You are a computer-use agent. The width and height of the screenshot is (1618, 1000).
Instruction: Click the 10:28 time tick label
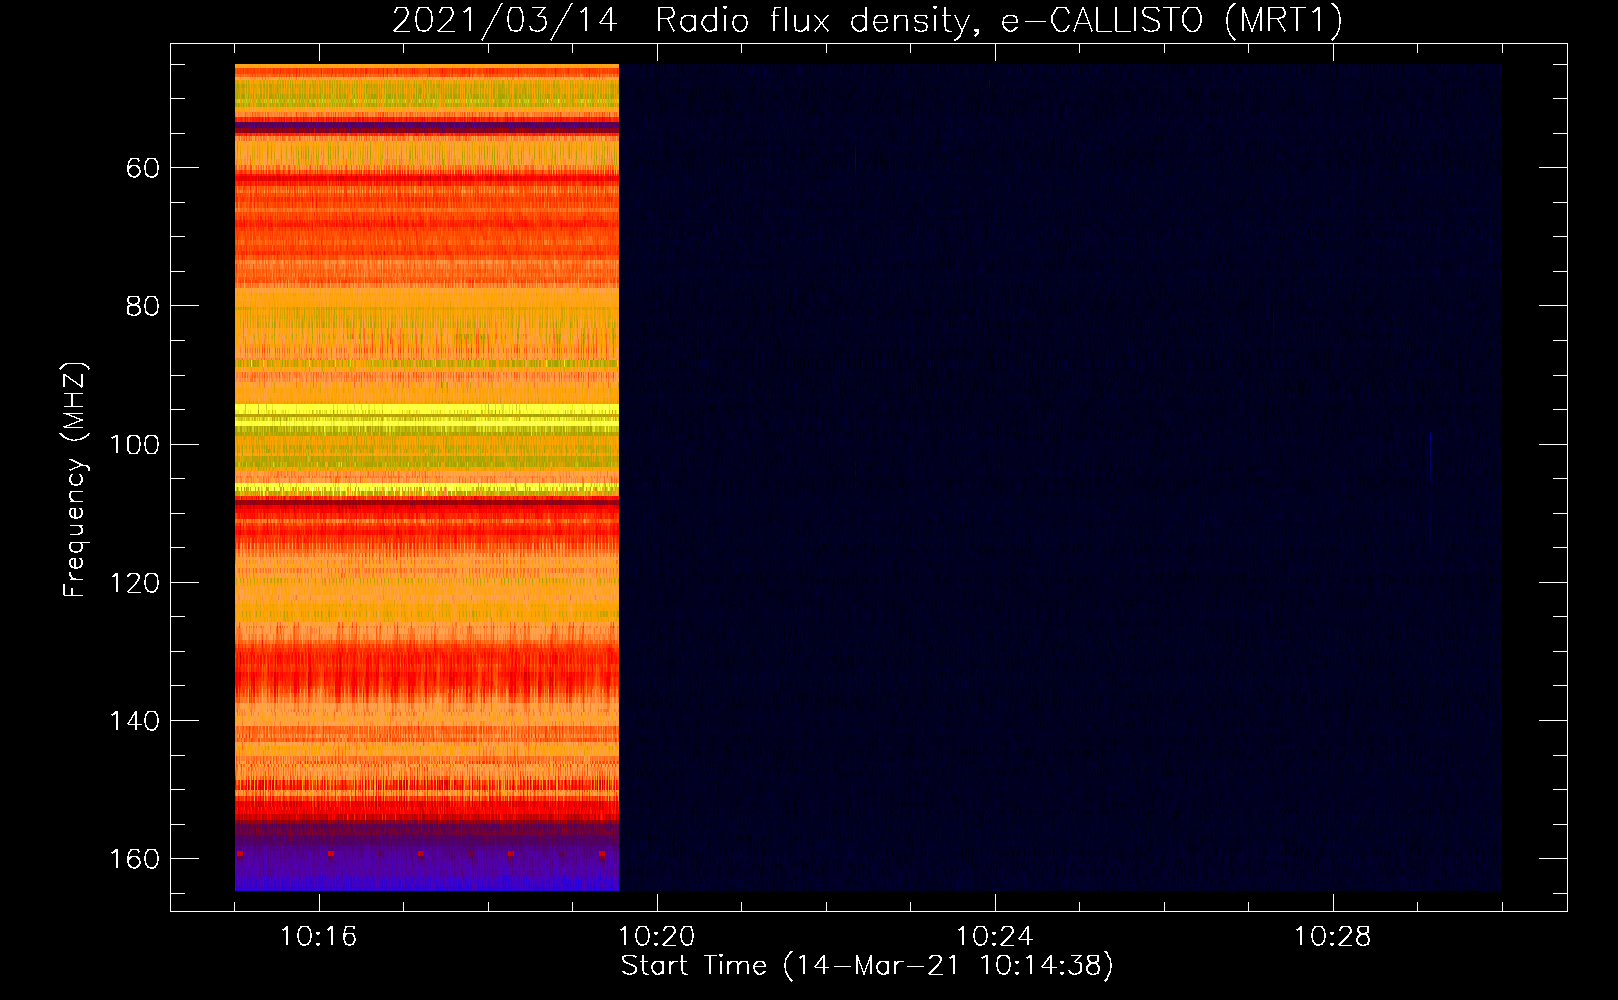[x=1333, y=937]
